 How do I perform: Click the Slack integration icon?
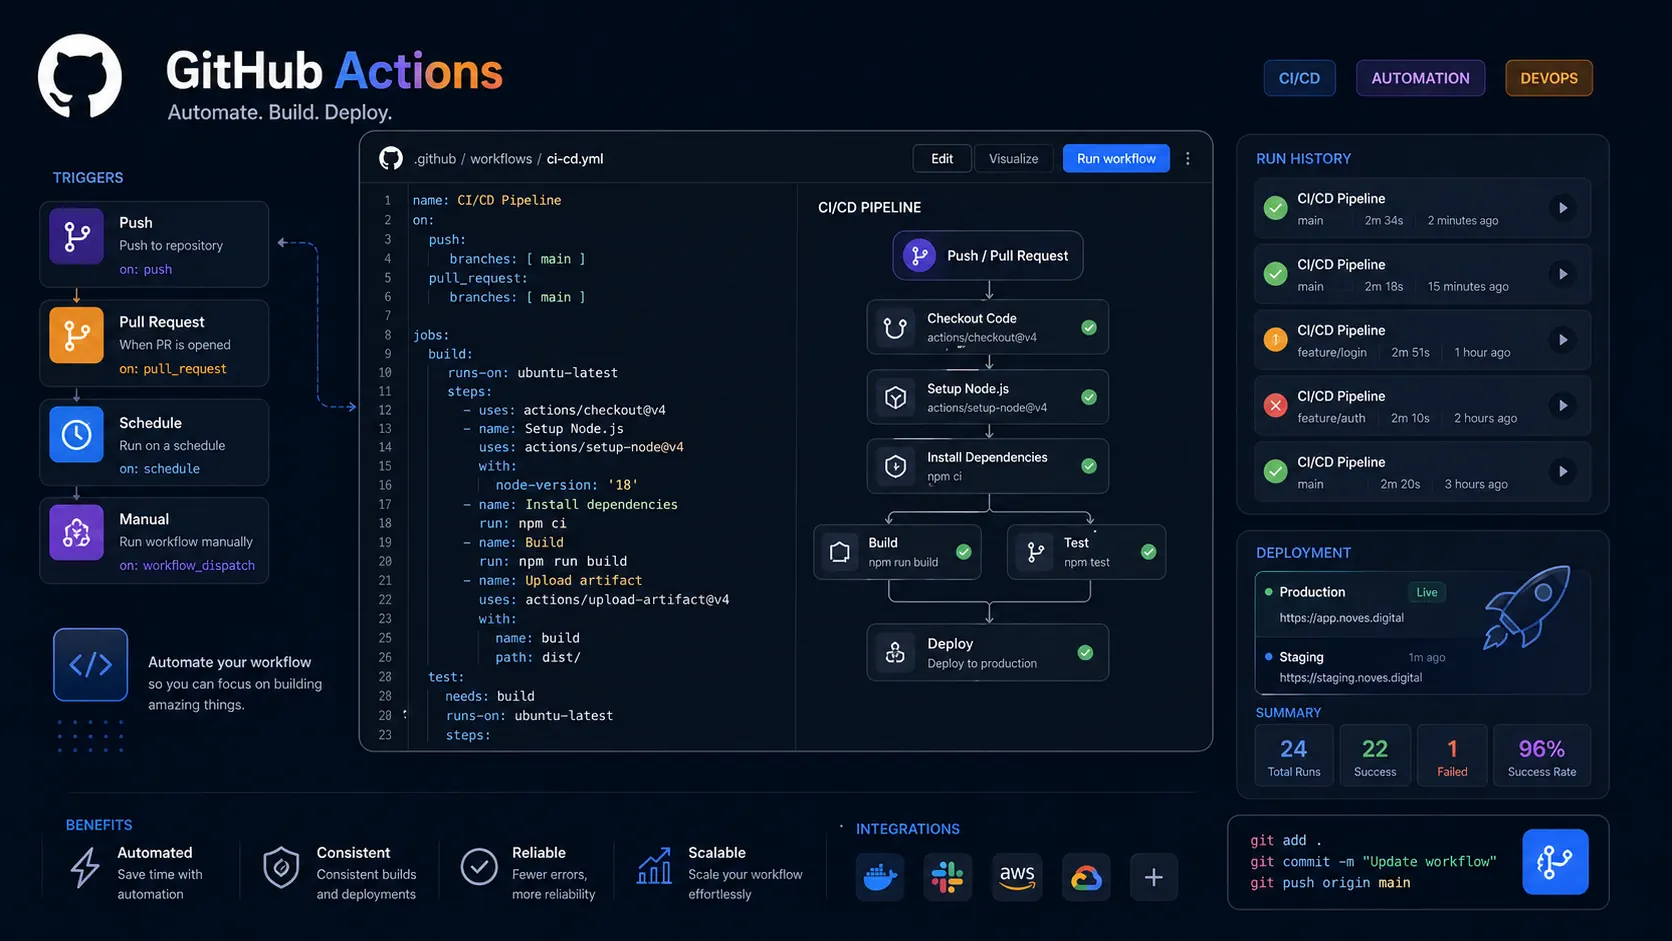pyautogui.click(x=947, y=877)
